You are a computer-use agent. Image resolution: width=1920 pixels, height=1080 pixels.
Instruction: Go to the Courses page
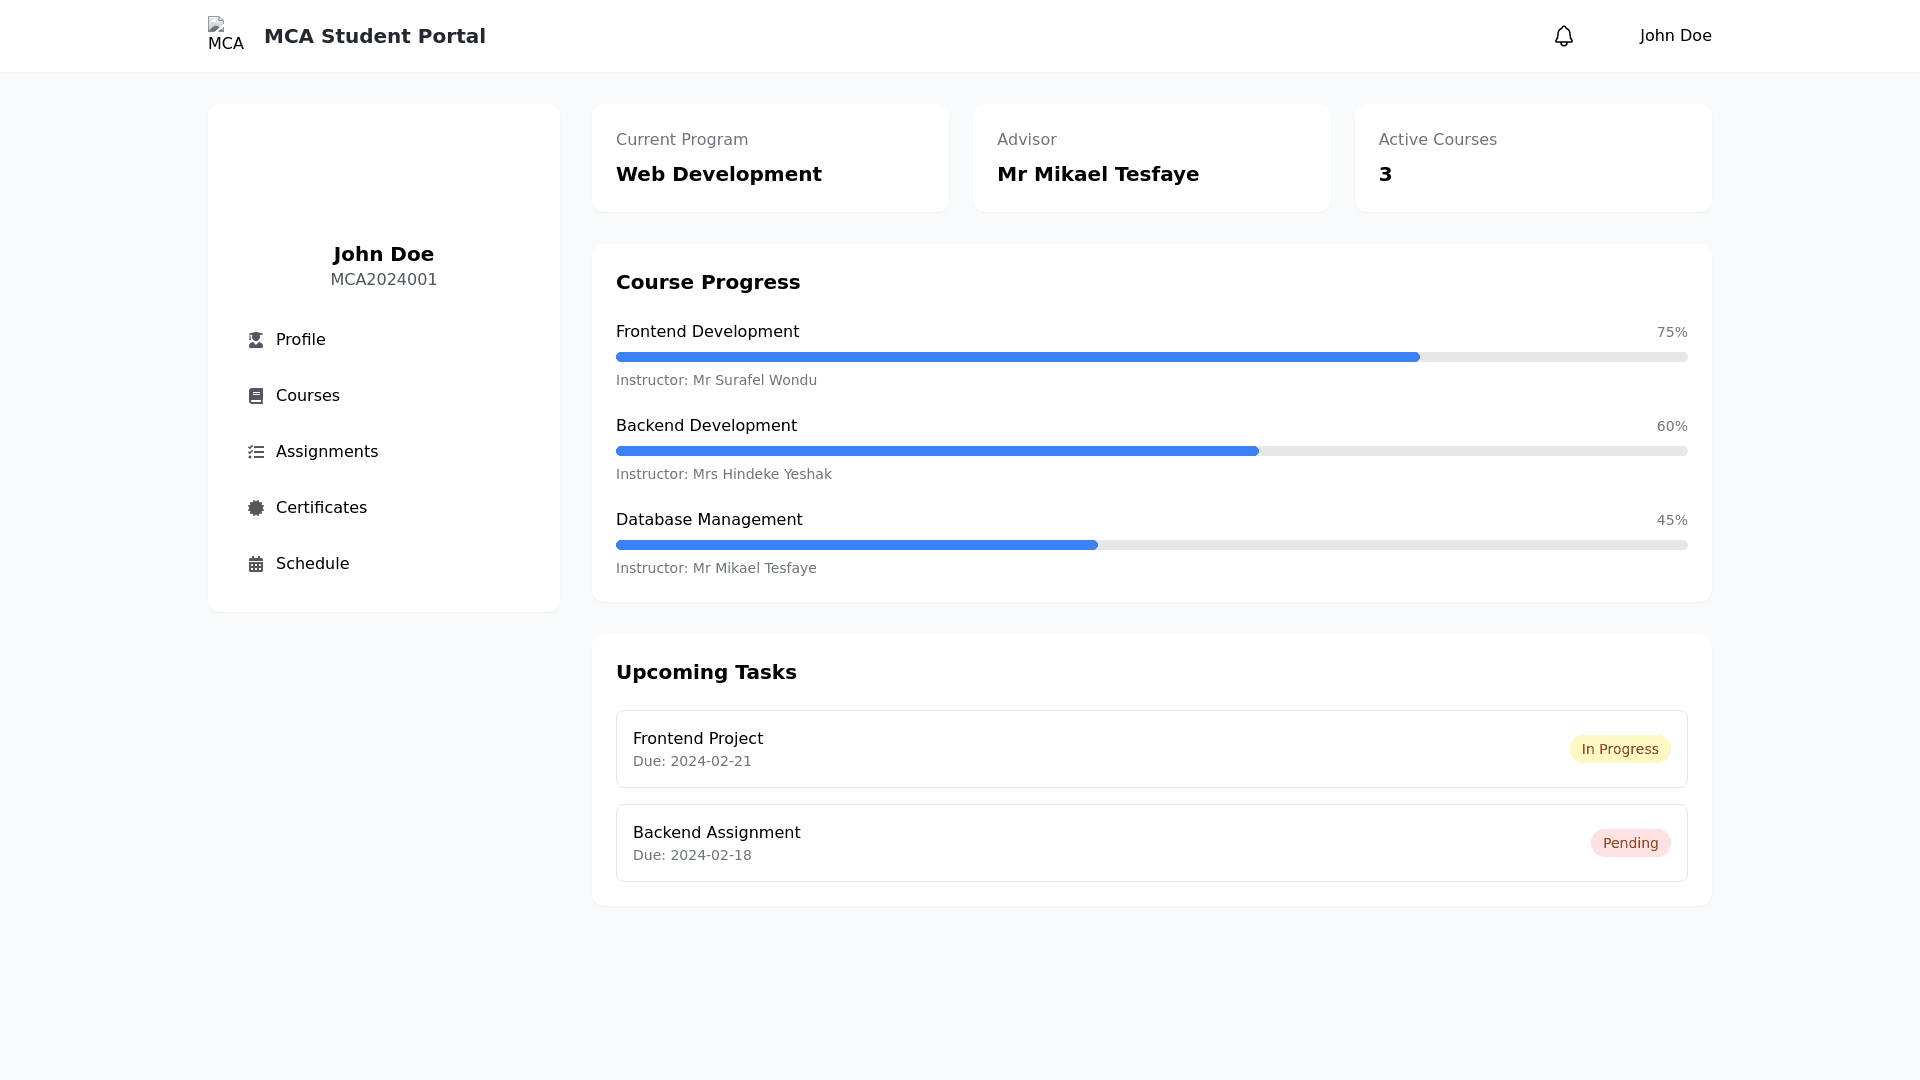tap(307, 396)
